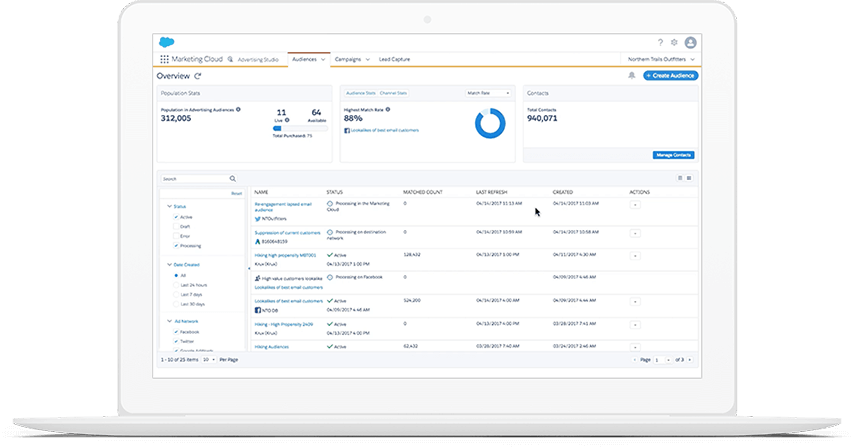Viewport: 857px width, 447px height.
Task: Click the Salesforce cloud logo
Action: (x=167, y=42)
